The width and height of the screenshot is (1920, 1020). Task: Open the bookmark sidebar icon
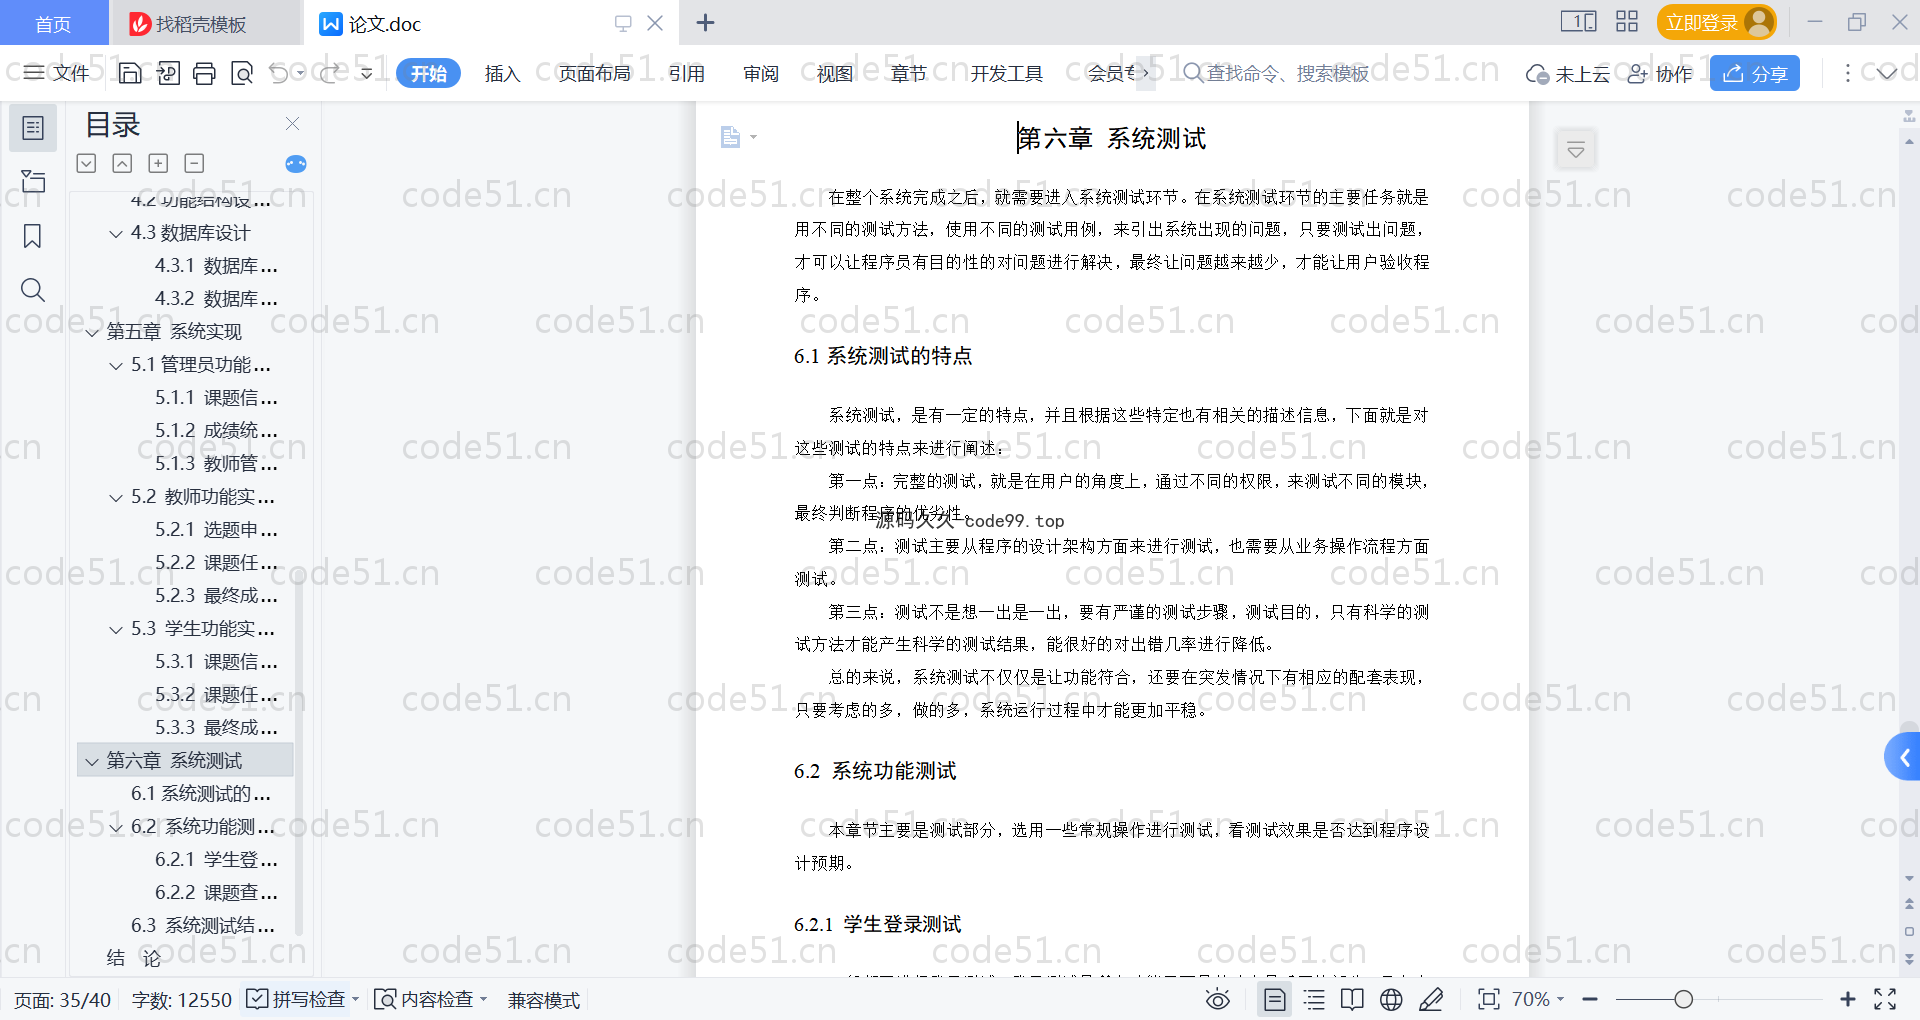pos(33,236)
